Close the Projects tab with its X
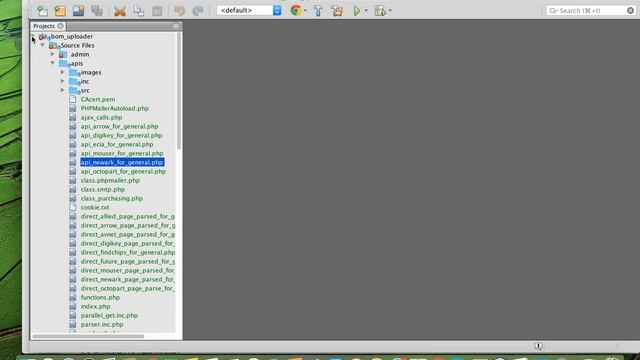This screenshot has height=360, width=640. [60, 26]
